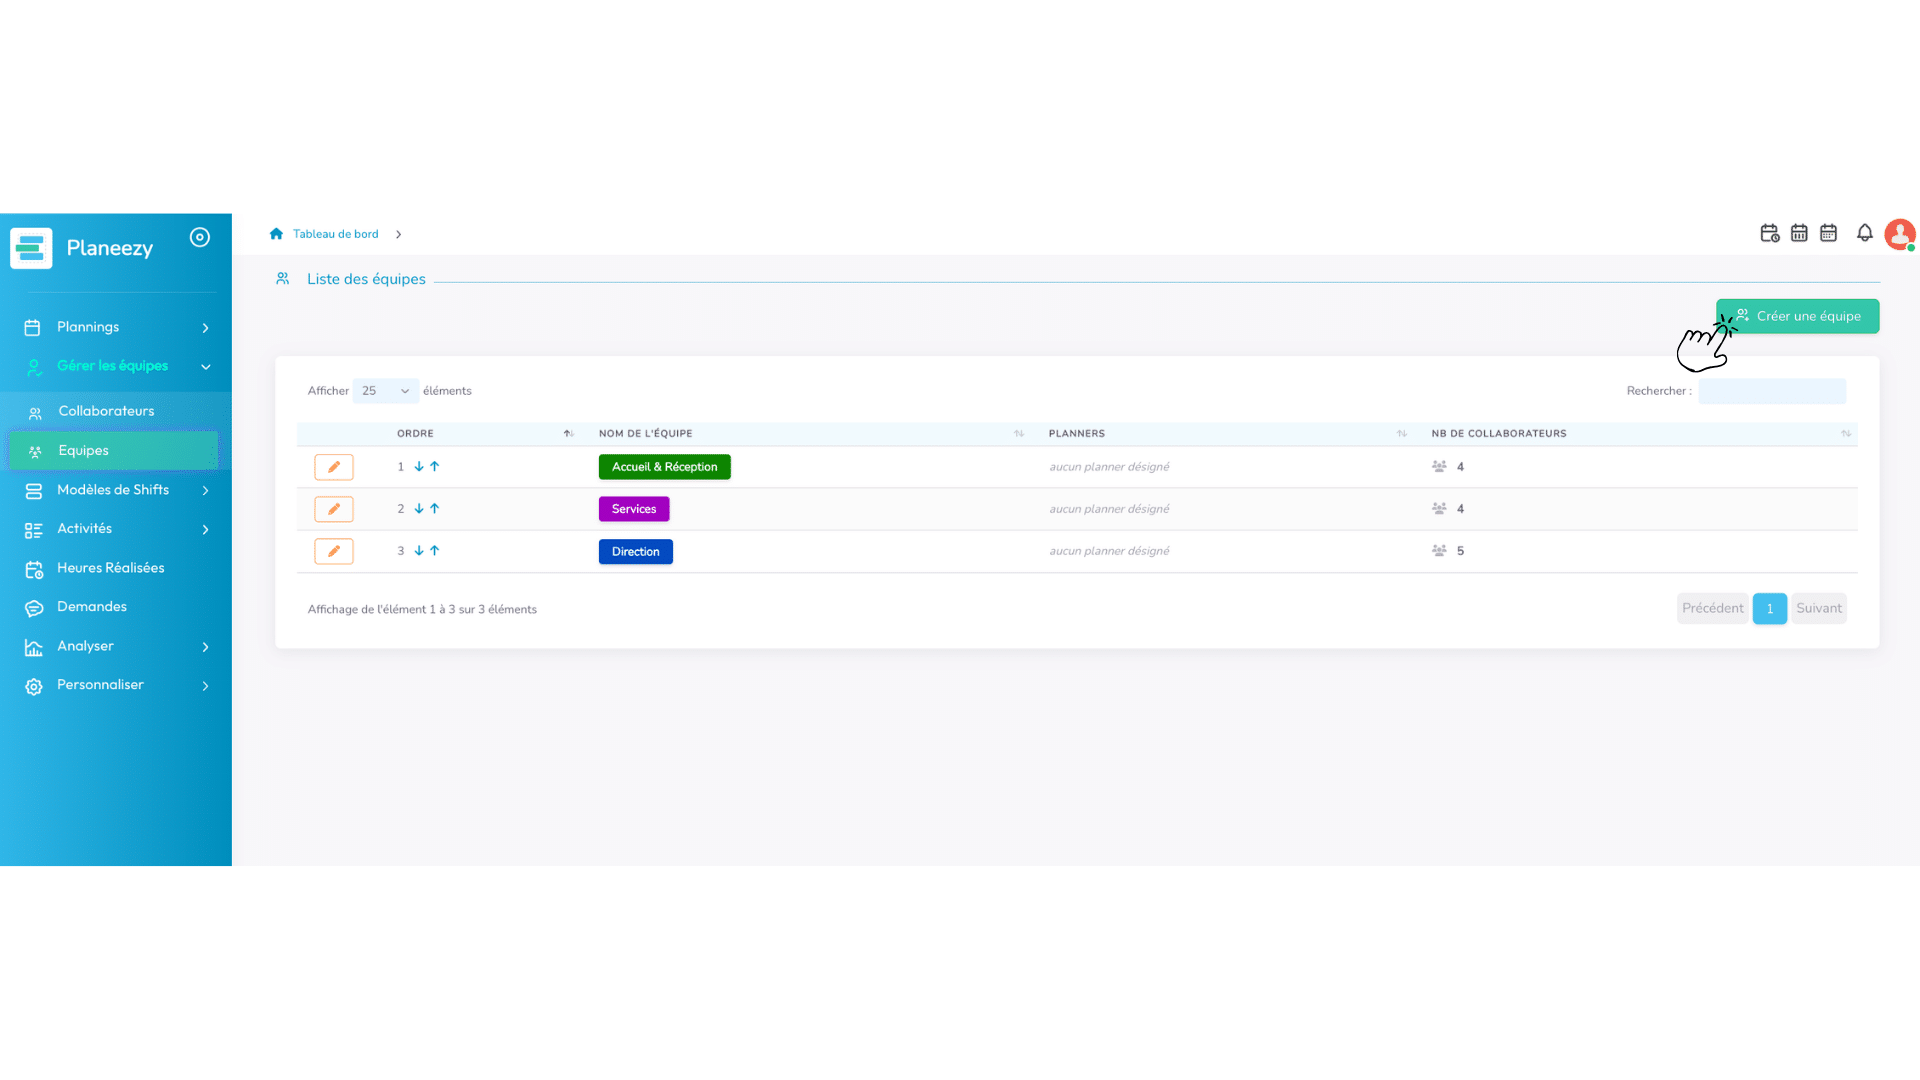Expand the Modèles de Shifts menu
This screenshot has width=1920, height=1080.
click(x=116, y=490)
